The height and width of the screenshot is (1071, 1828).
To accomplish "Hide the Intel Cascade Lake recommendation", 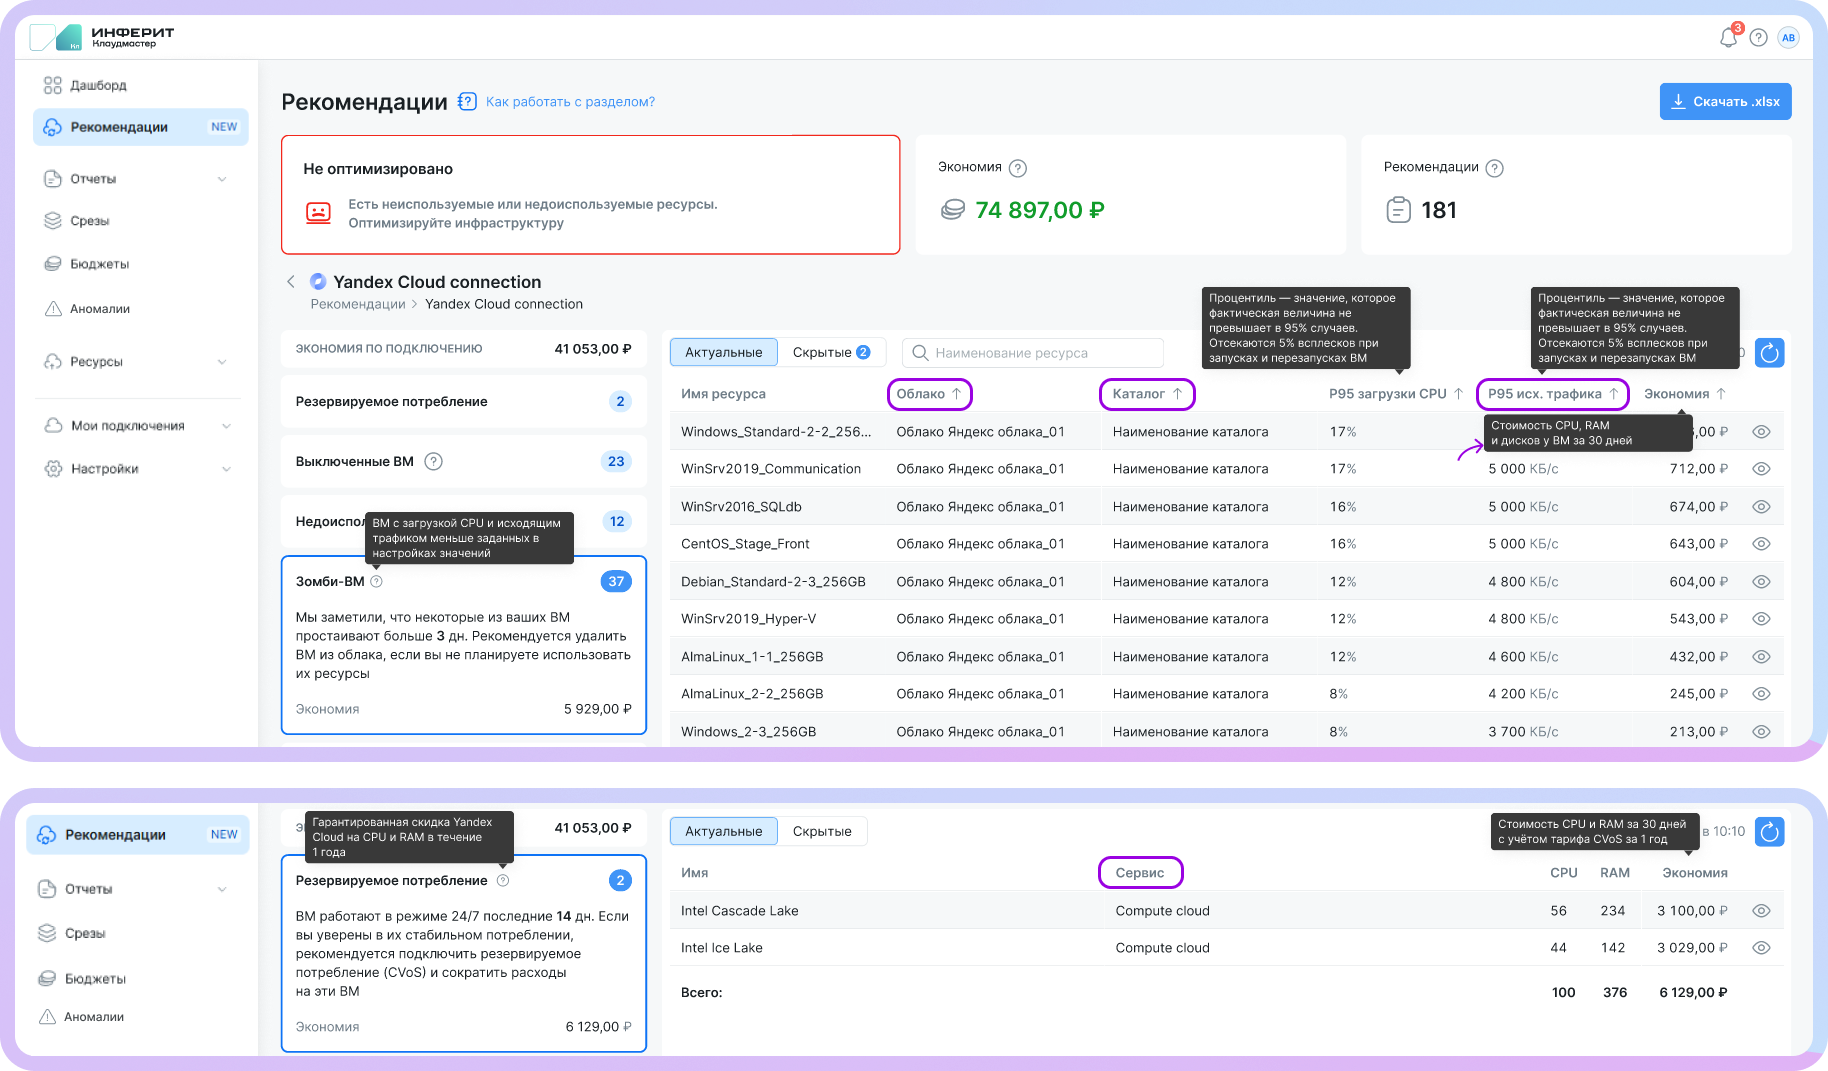I will (x=1762, y=911).
